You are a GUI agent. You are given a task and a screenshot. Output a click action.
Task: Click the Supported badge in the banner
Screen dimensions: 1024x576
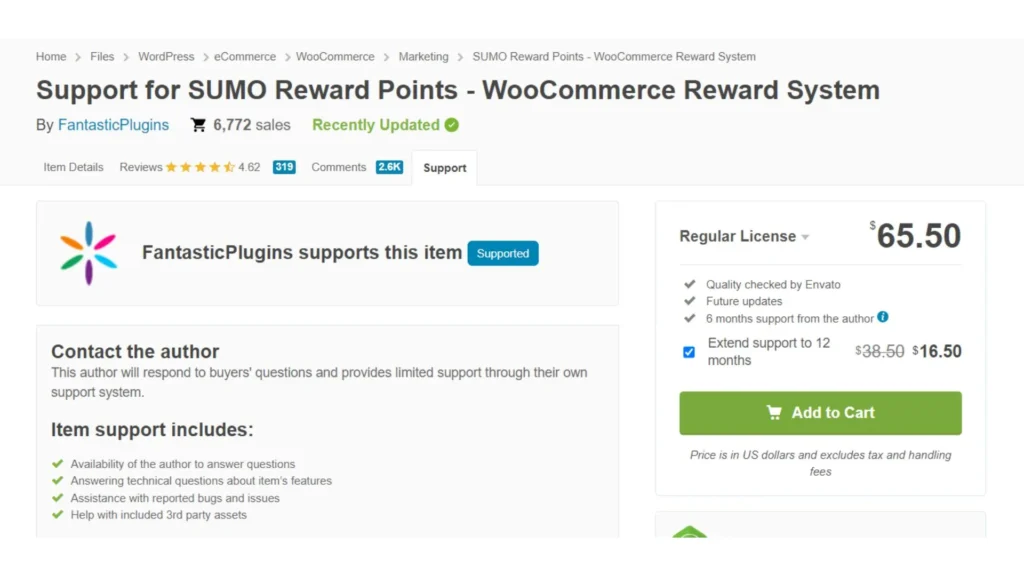(x=503, y=253)
